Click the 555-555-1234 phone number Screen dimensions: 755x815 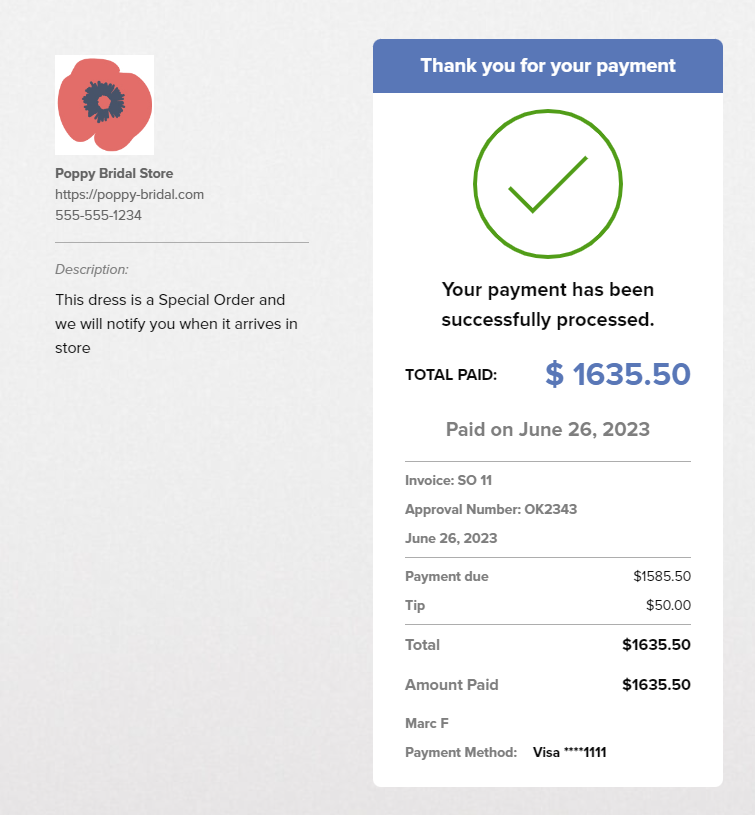[98, 215]
